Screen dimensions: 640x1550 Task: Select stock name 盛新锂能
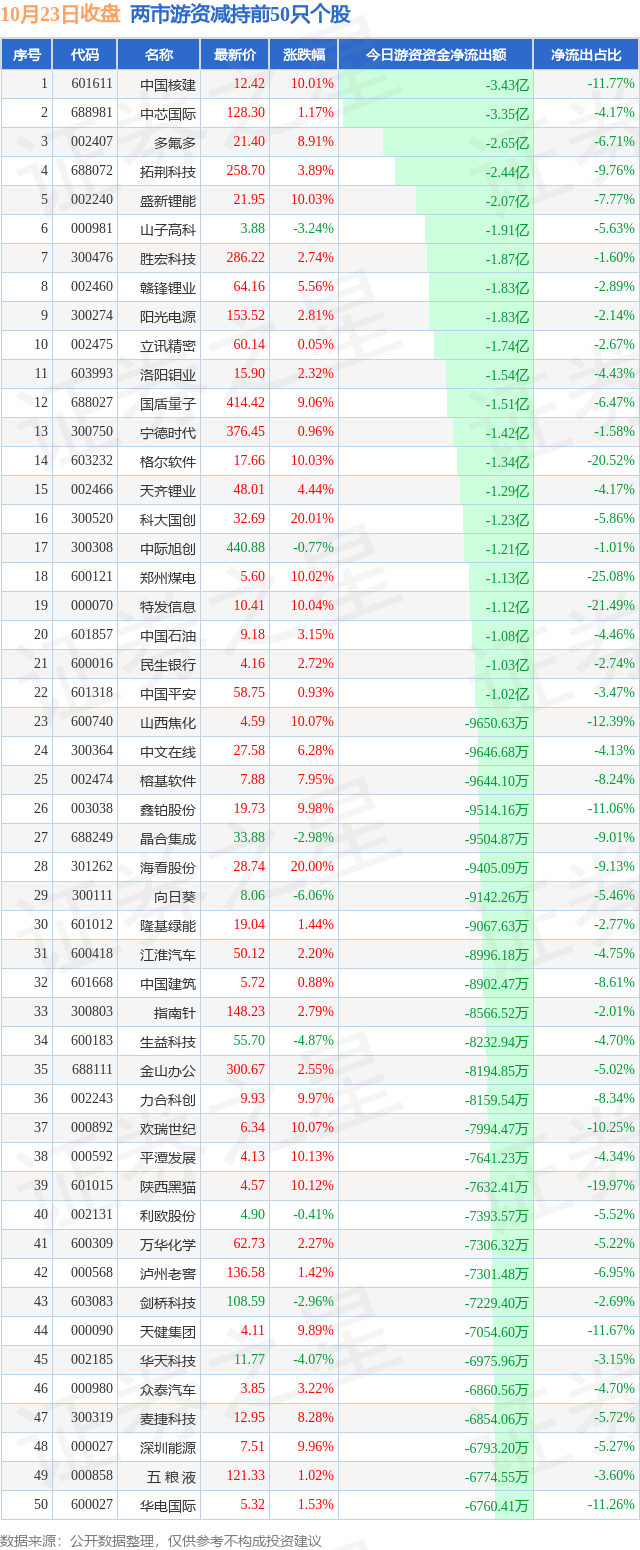click(x=168, y=200)
